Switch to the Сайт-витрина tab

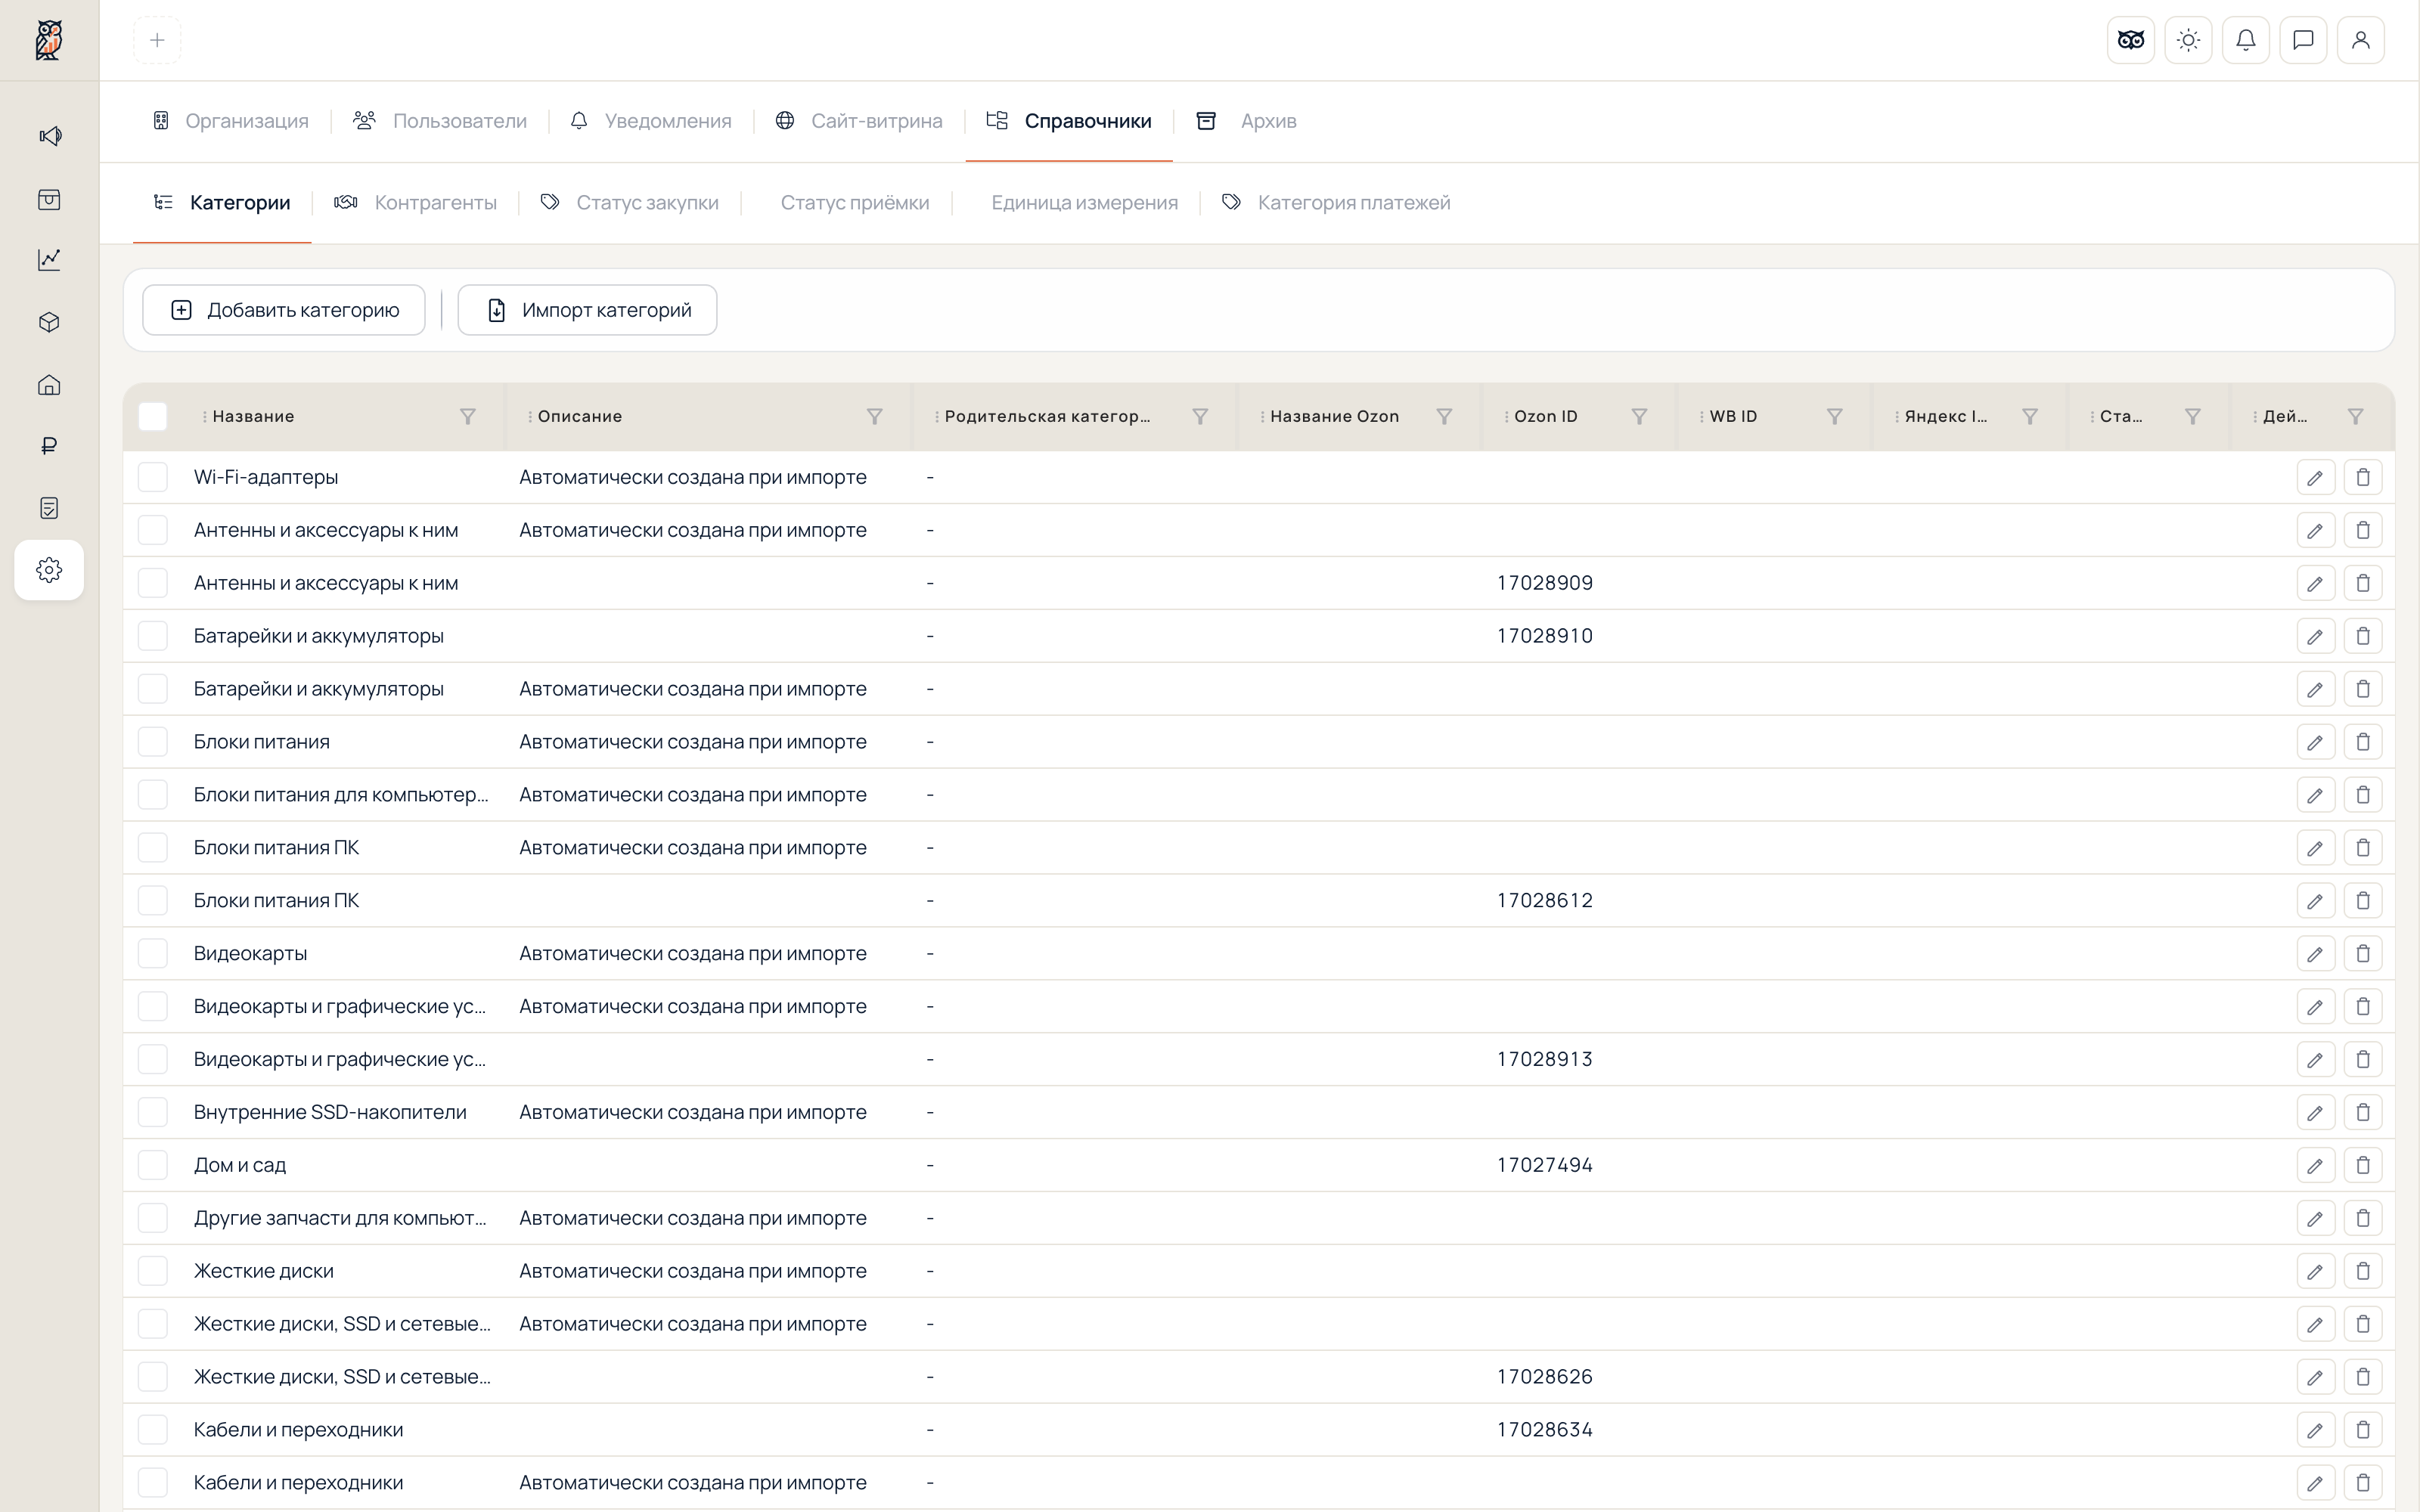859,121
